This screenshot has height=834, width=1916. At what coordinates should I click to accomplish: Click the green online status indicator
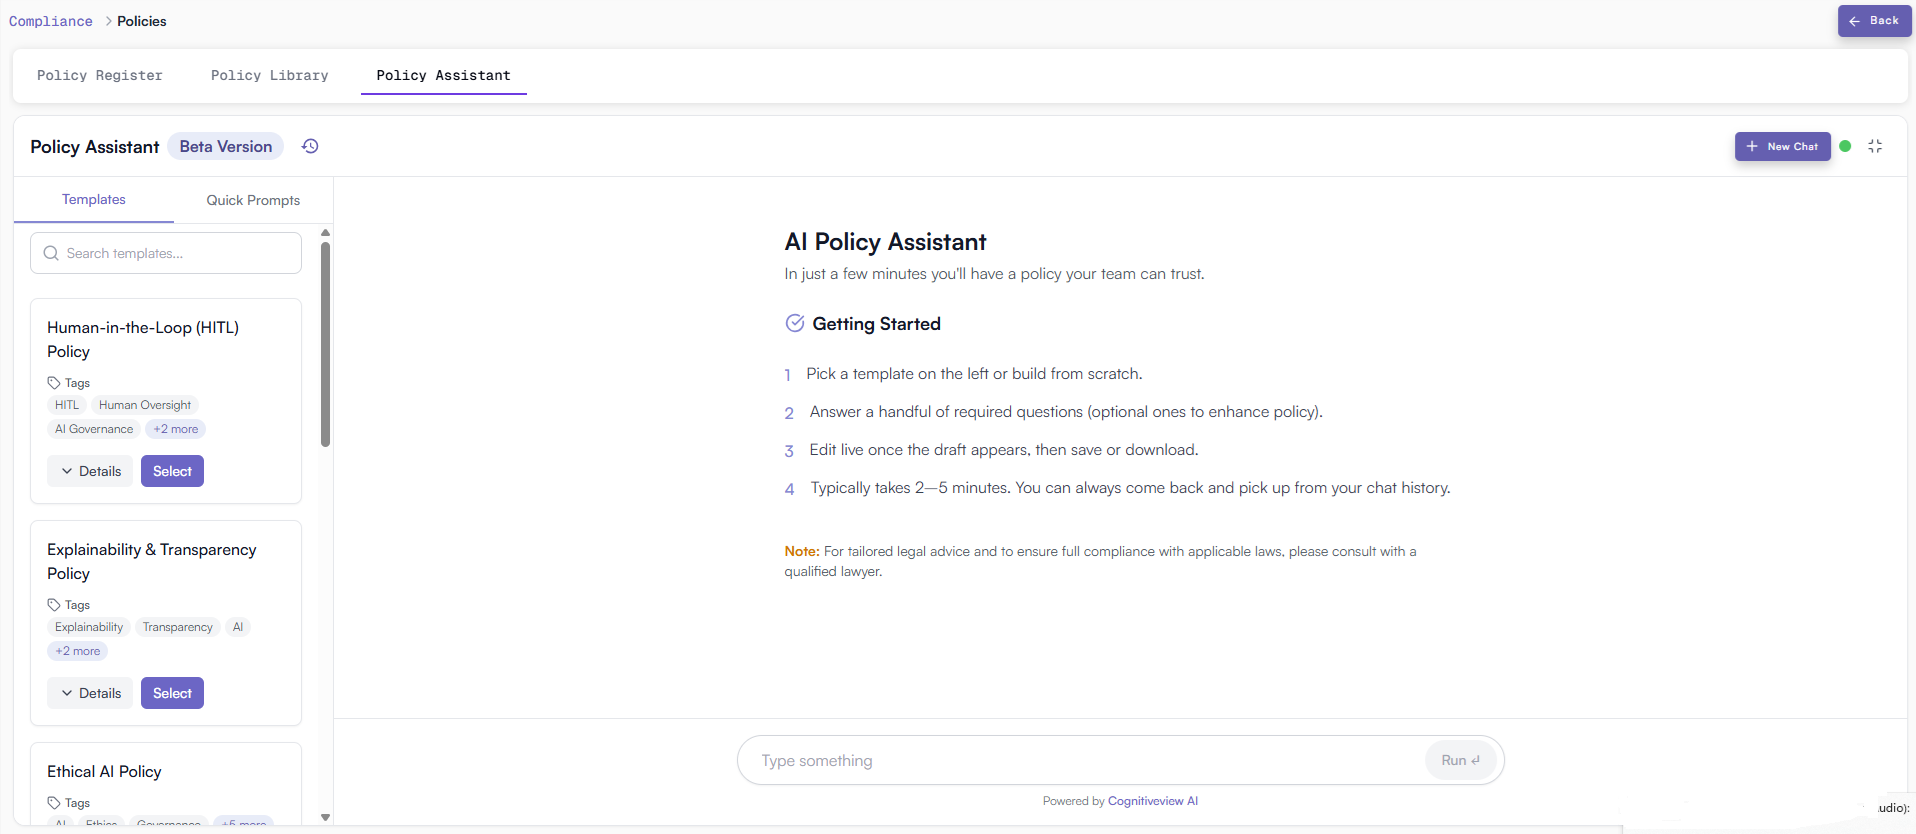[x=1845, y=146]
